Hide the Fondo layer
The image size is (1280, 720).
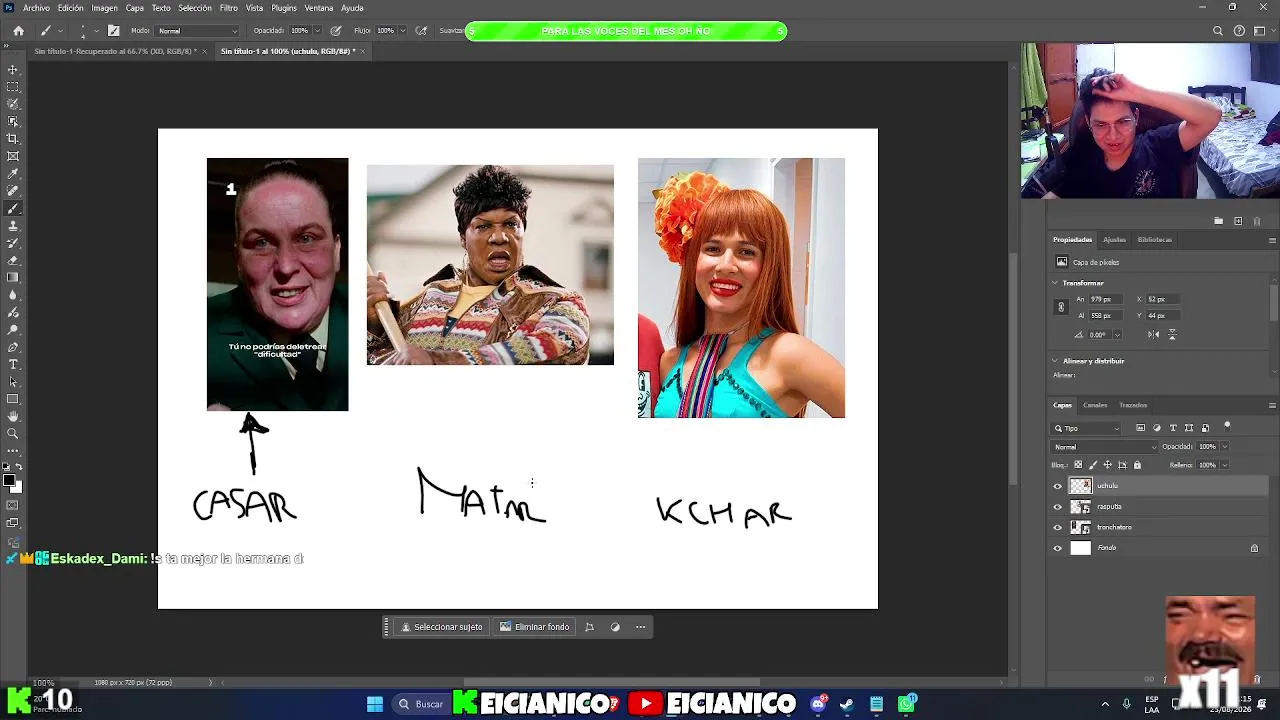1058,548
